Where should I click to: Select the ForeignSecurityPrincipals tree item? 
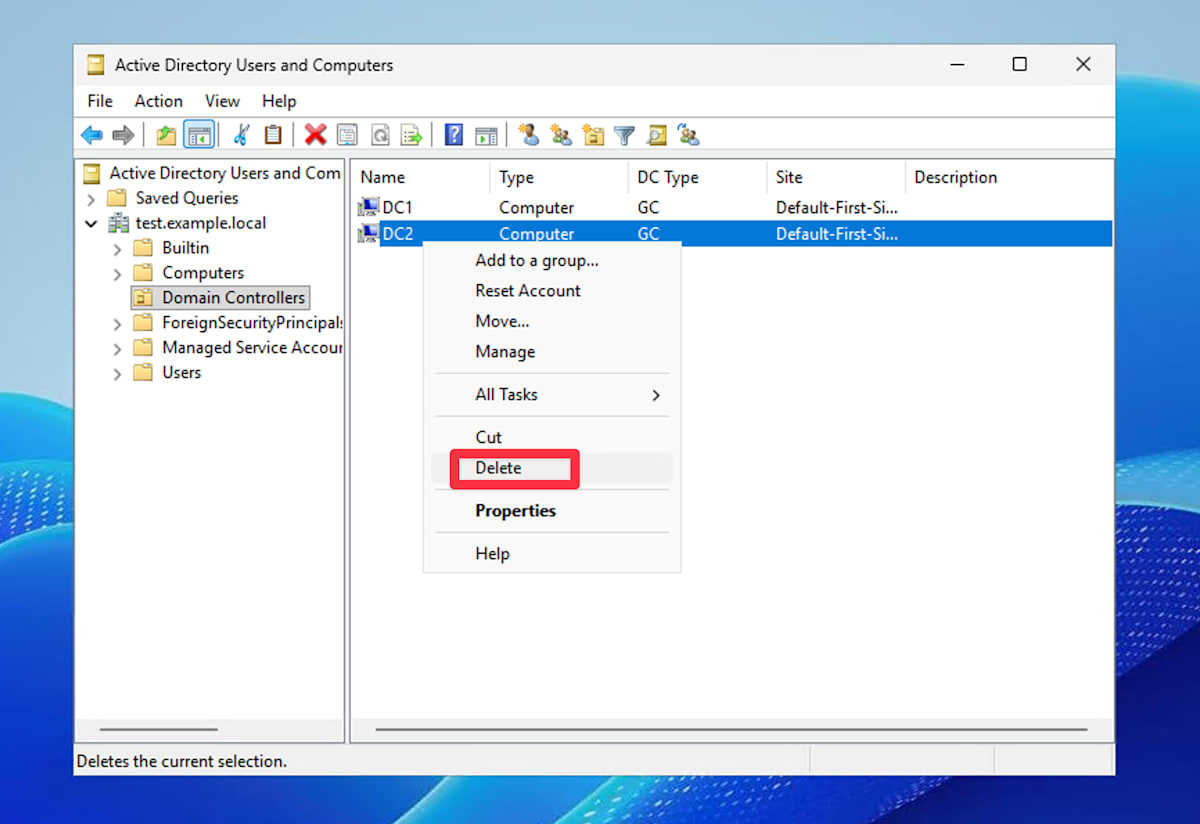click(252, 323)
